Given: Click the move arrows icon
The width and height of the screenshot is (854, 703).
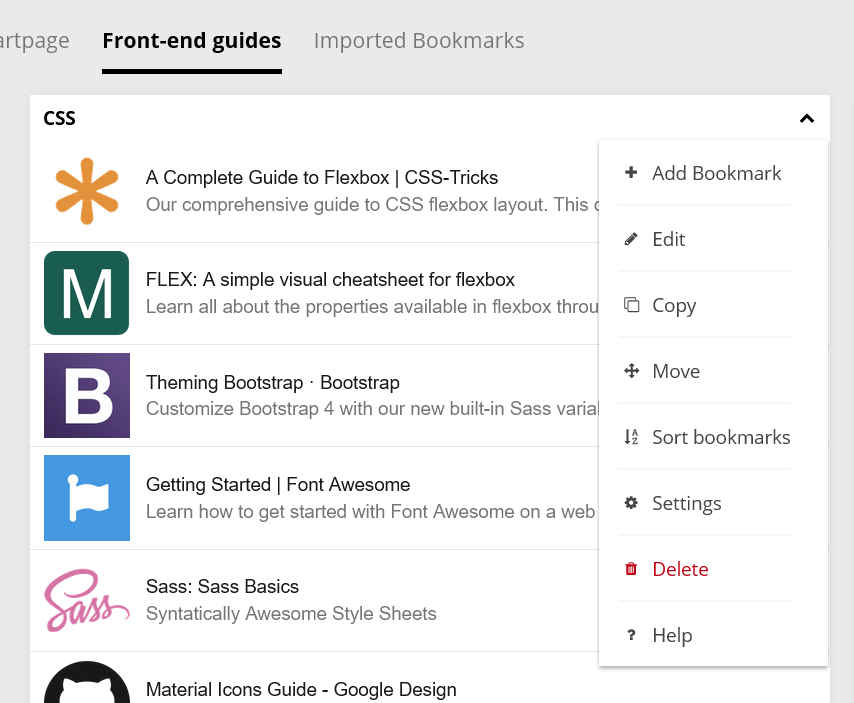Looking at the screenshot, I should click(x=631, y=371).
